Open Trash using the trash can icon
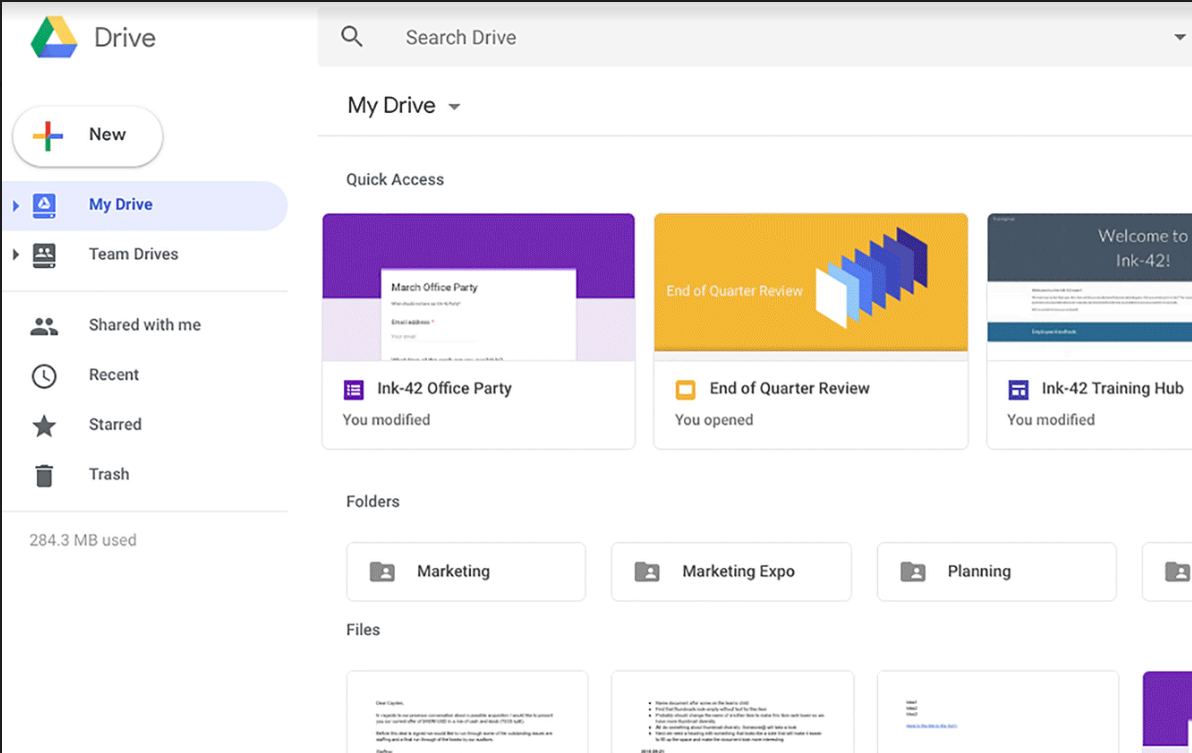1192x753 pixels. point(44,473)
